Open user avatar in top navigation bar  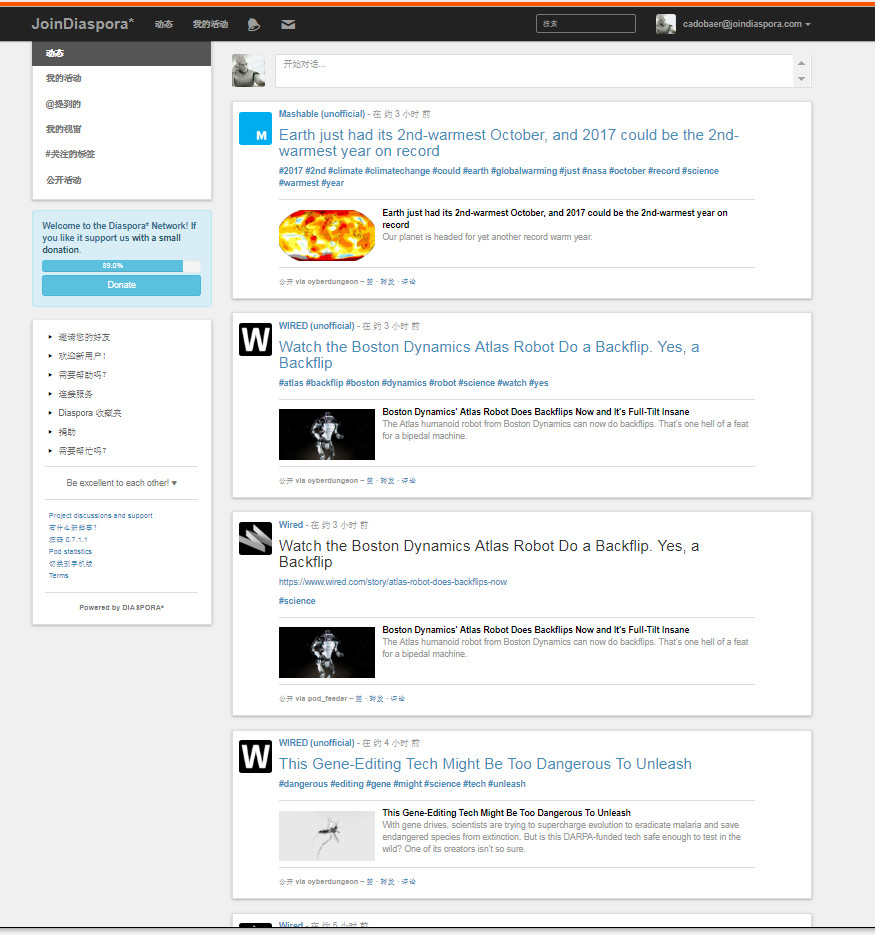666,24
